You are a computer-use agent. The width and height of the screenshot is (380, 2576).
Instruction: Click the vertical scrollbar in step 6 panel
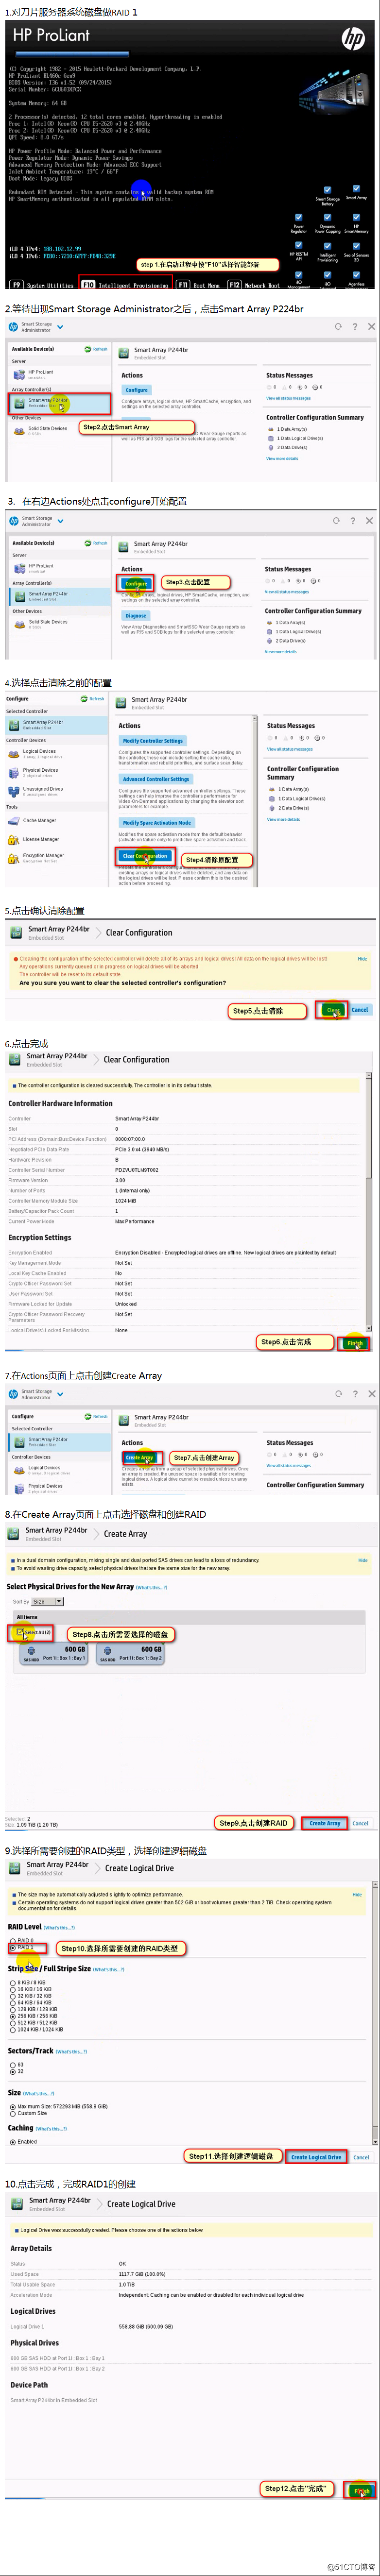click(x=369, y=1201)
